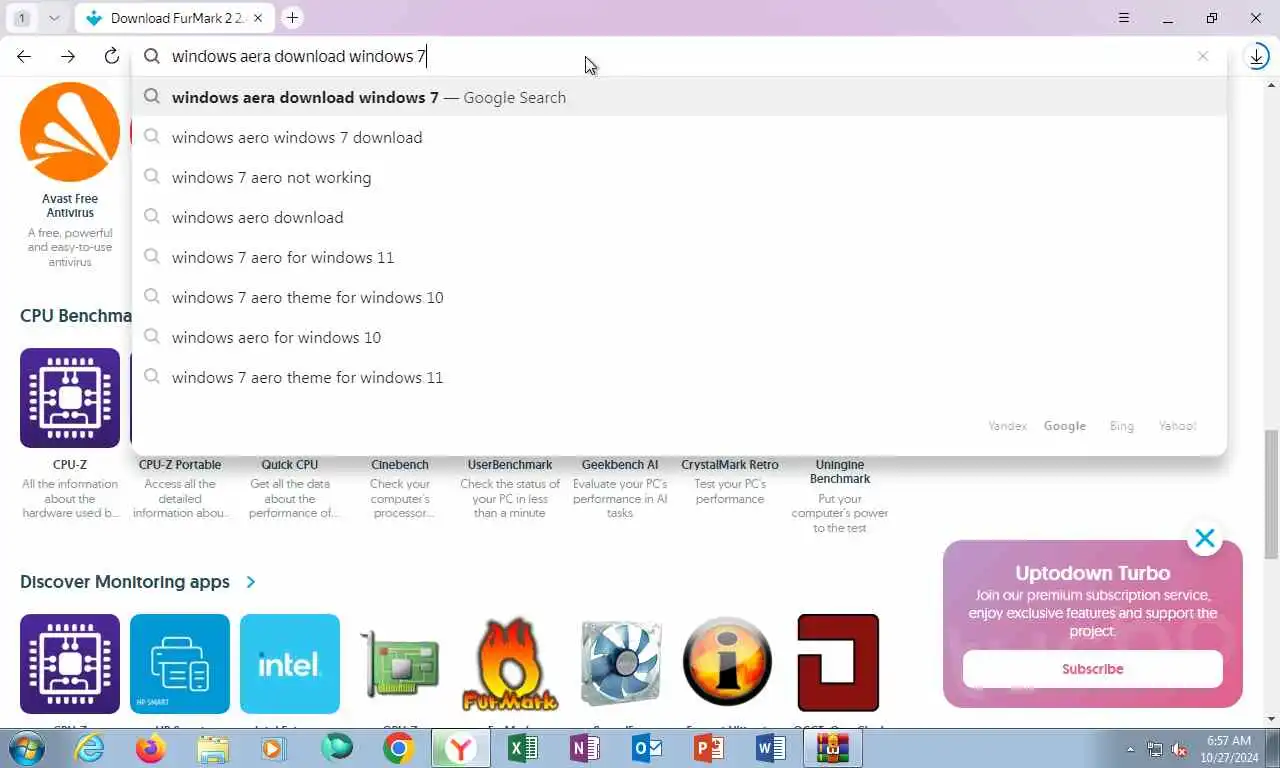Launch Outlook from taskbar
Screen dimensions: 1280x768
[647, 748]
